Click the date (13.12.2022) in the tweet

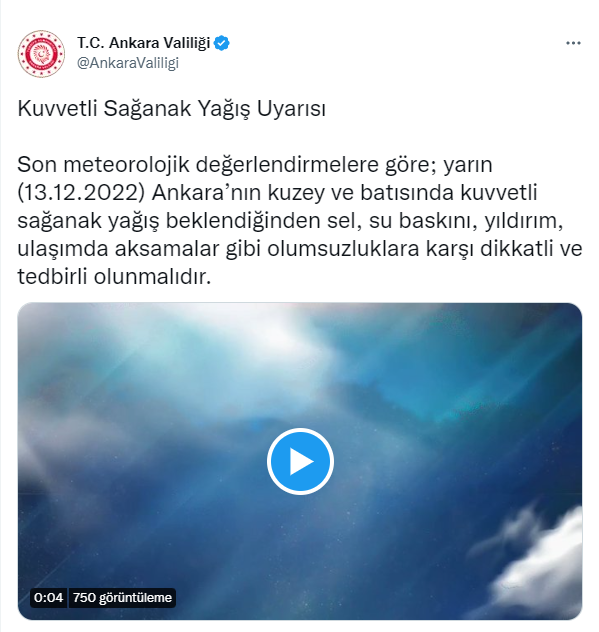coord(81,193)
